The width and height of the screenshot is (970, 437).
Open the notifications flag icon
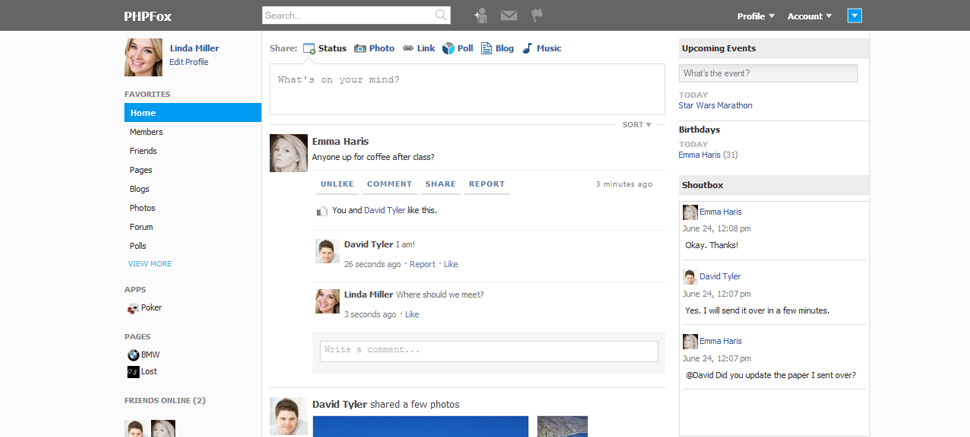tap(536, 16)
